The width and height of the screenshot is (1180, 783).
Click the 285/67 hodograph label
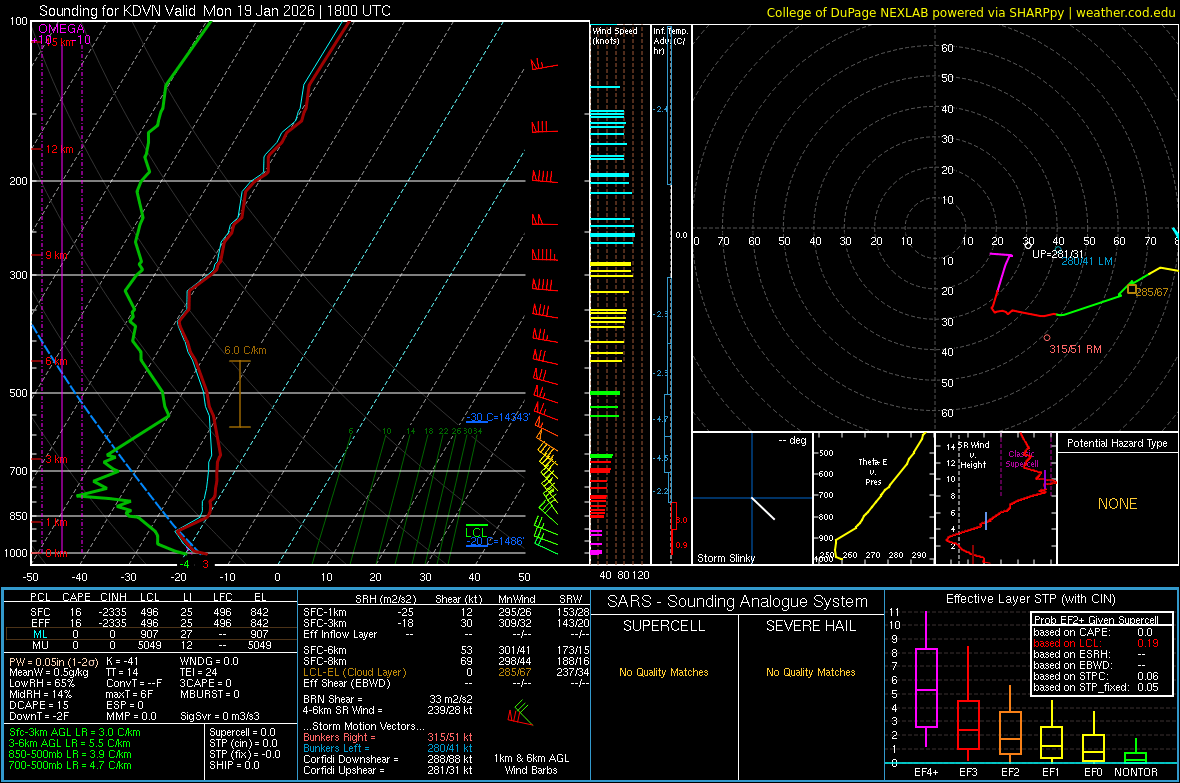tap(1152, 292)
